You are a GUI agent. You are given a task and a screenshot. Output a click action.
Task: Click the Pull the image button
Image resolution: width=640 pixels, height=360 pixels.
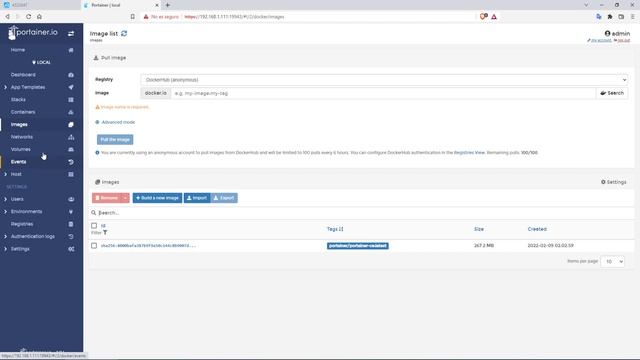pos(115,140)
